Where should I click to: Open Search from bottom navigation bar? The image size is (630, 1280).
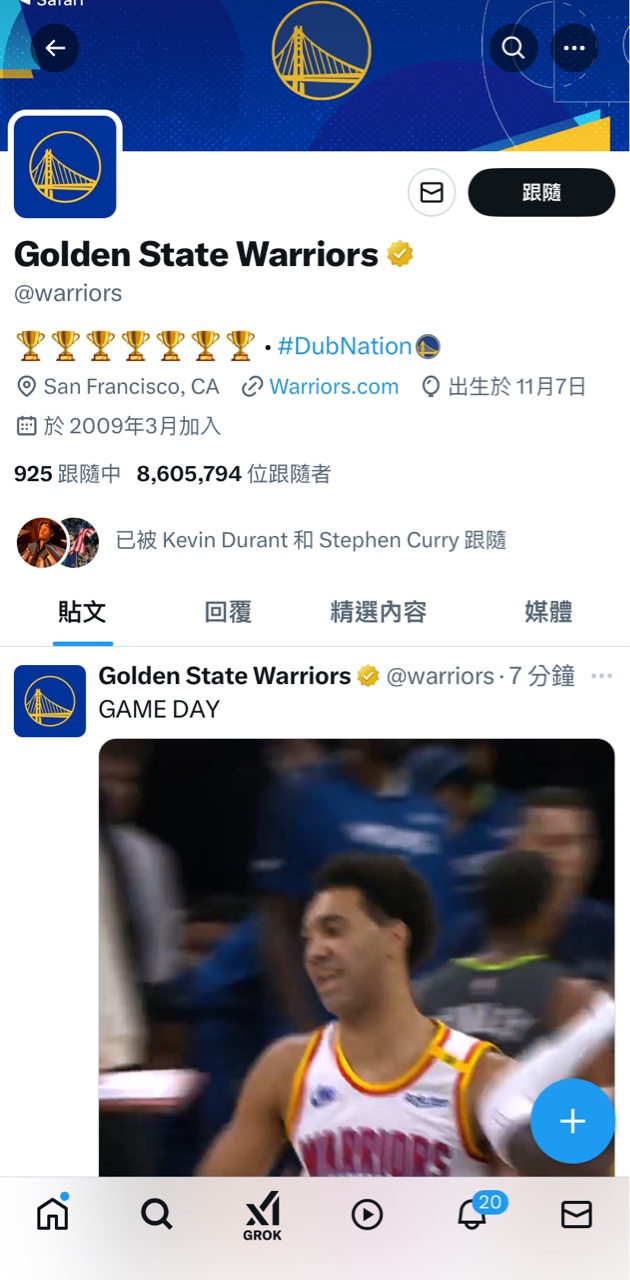(x=157, y=1214)
